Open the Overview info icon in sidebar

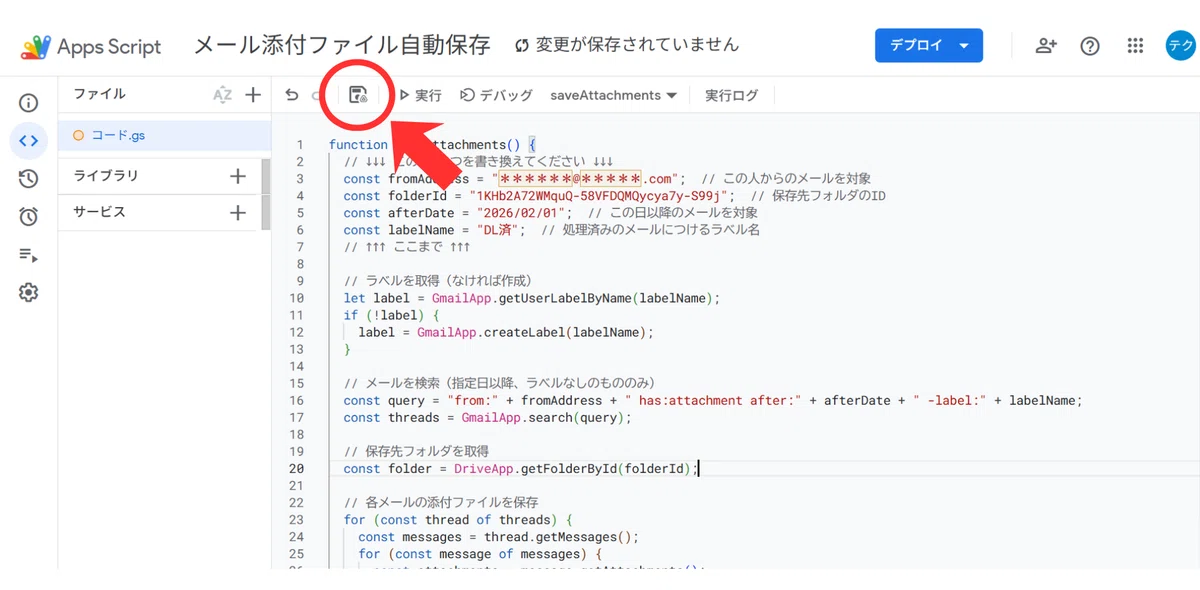click(29, 103)
